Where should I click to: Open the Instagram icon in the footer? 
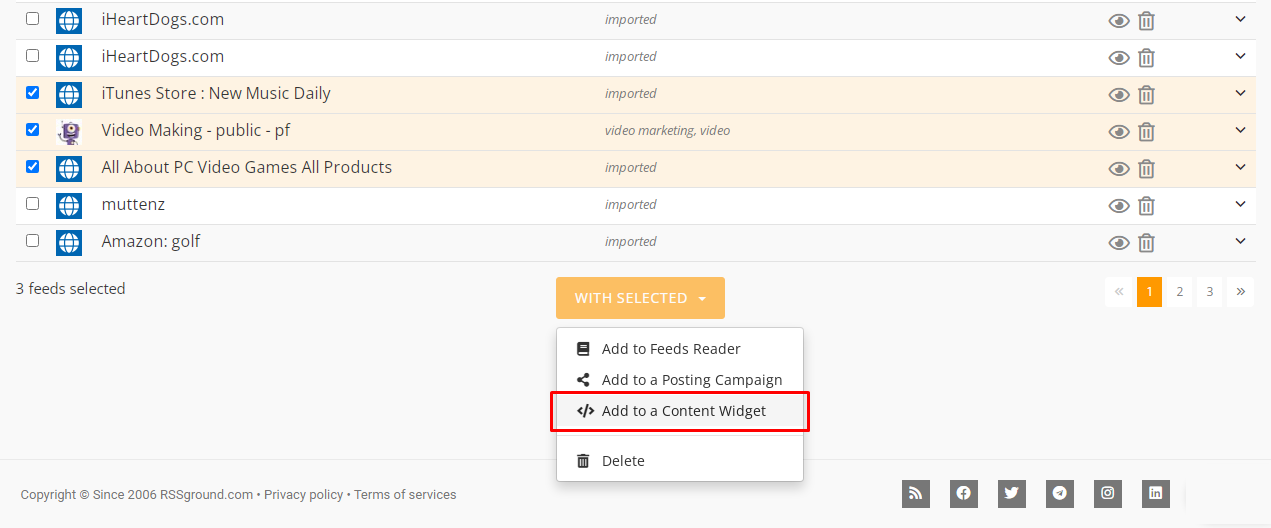1108,493
